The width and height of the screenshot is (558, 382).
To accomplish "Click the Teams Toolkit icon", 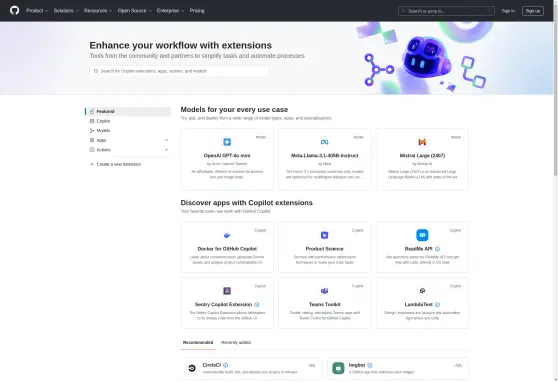I will pos(324,291).
